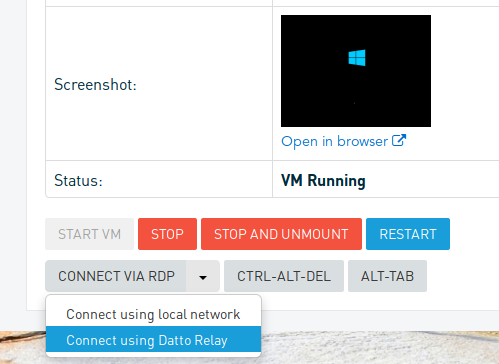This screenshot has width=499, height=364.
Task: Toggle the RDP dropdown caret arrow
Action: coord(203,277)
